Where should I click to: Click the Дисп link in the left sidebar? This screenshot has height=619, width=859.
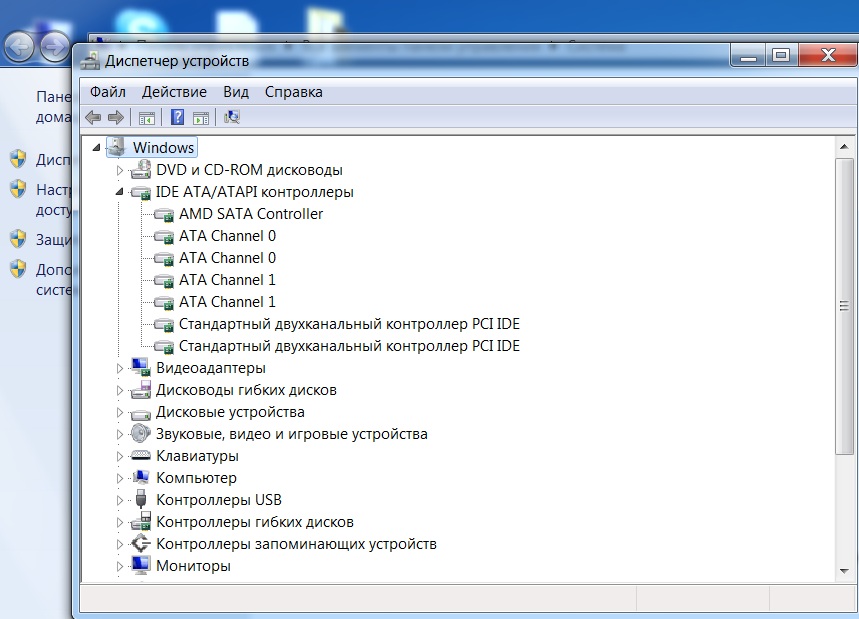(x=54, y=159)
